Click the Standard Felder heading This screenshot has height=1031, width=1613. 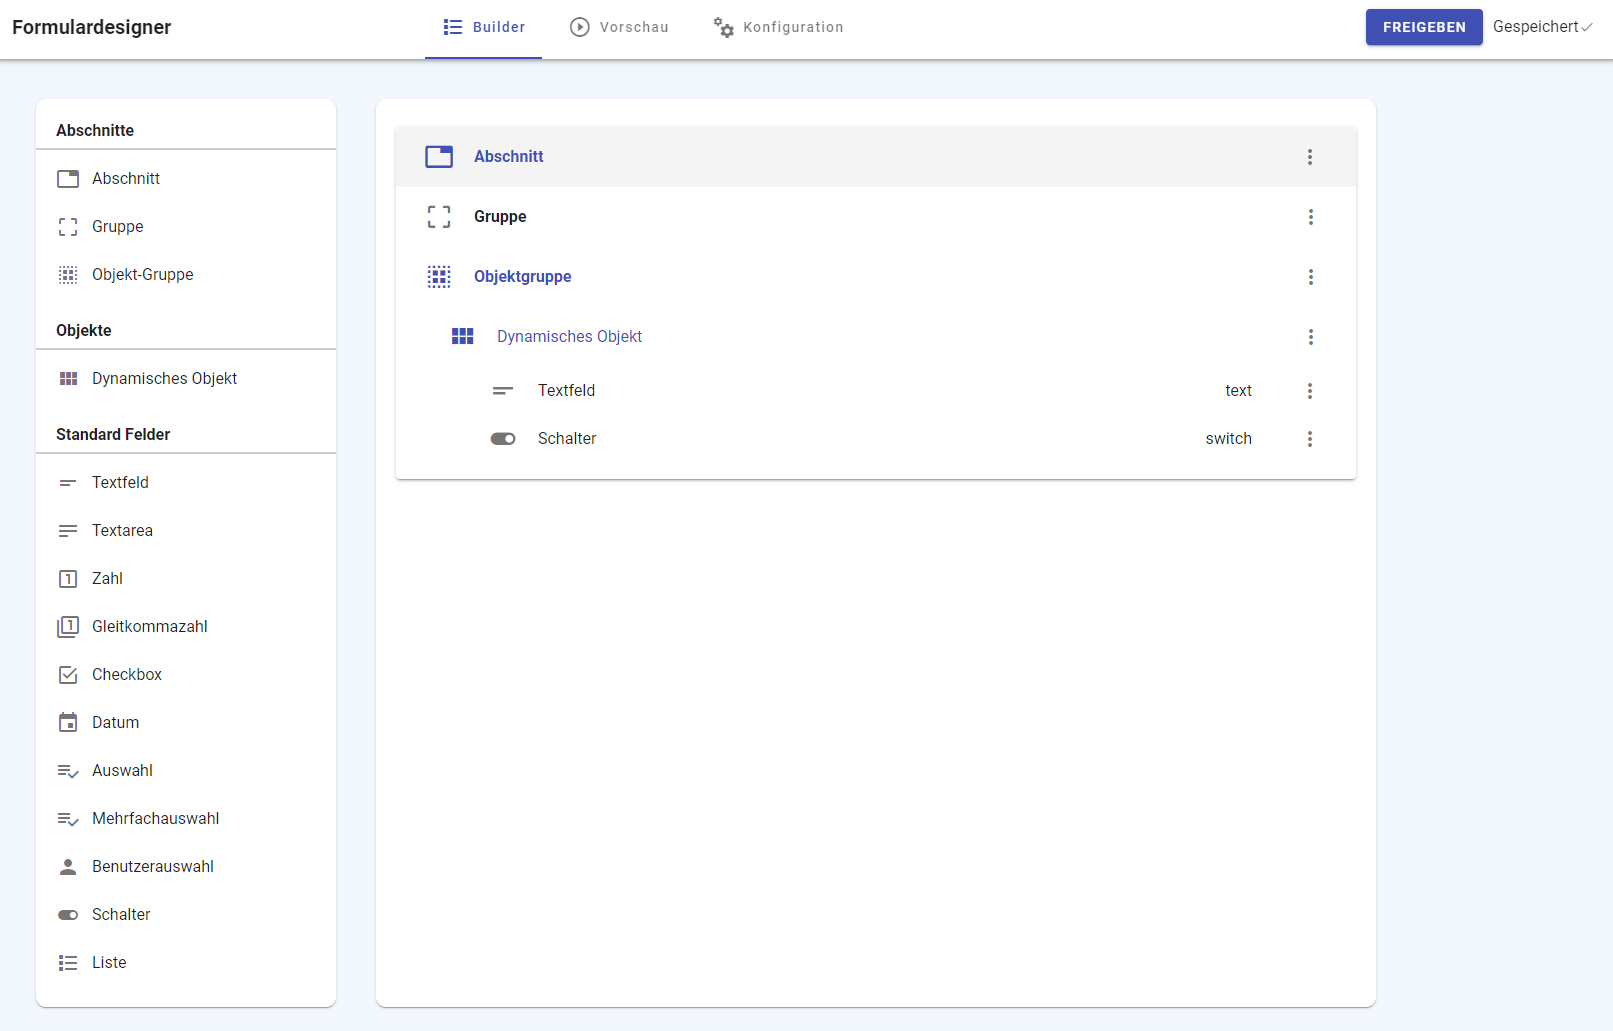[x=113, y=435]
